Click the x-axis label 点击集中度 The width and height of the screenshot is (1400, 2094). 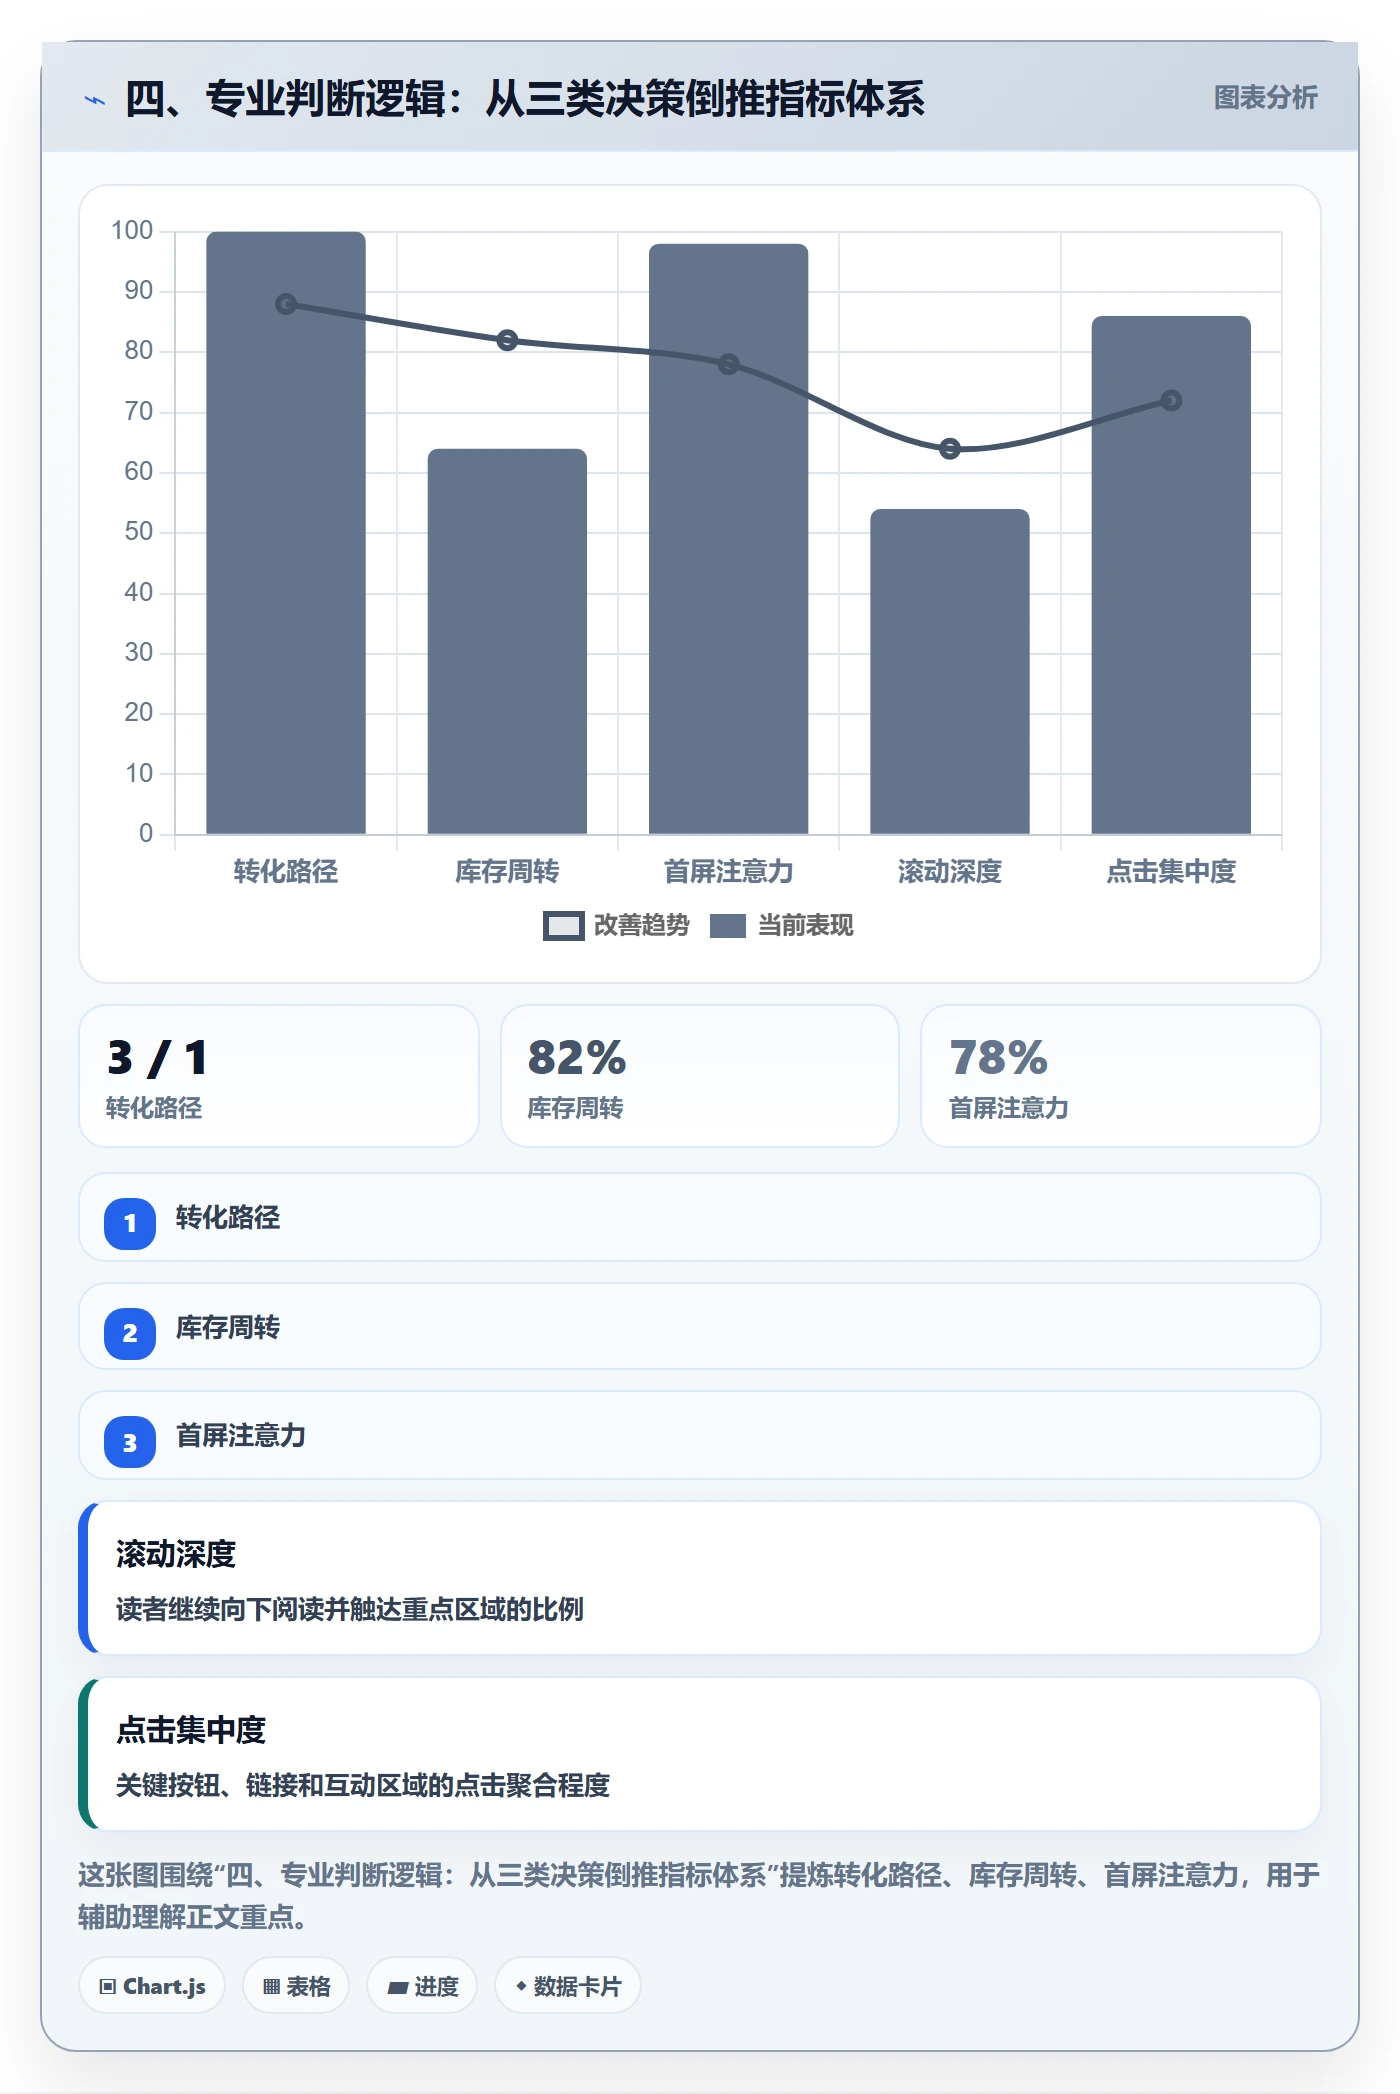pyautogui.click(x=1171, y=871)
